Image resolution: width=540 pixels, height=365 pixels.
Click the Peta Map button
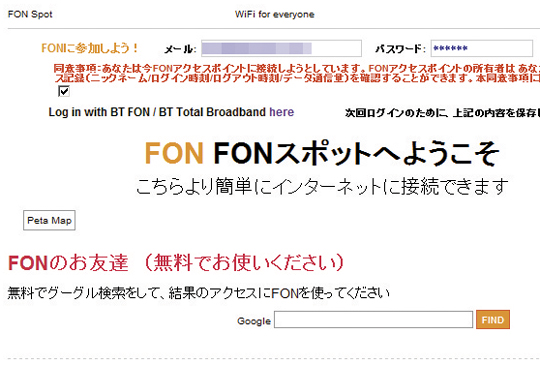(49, 220)
